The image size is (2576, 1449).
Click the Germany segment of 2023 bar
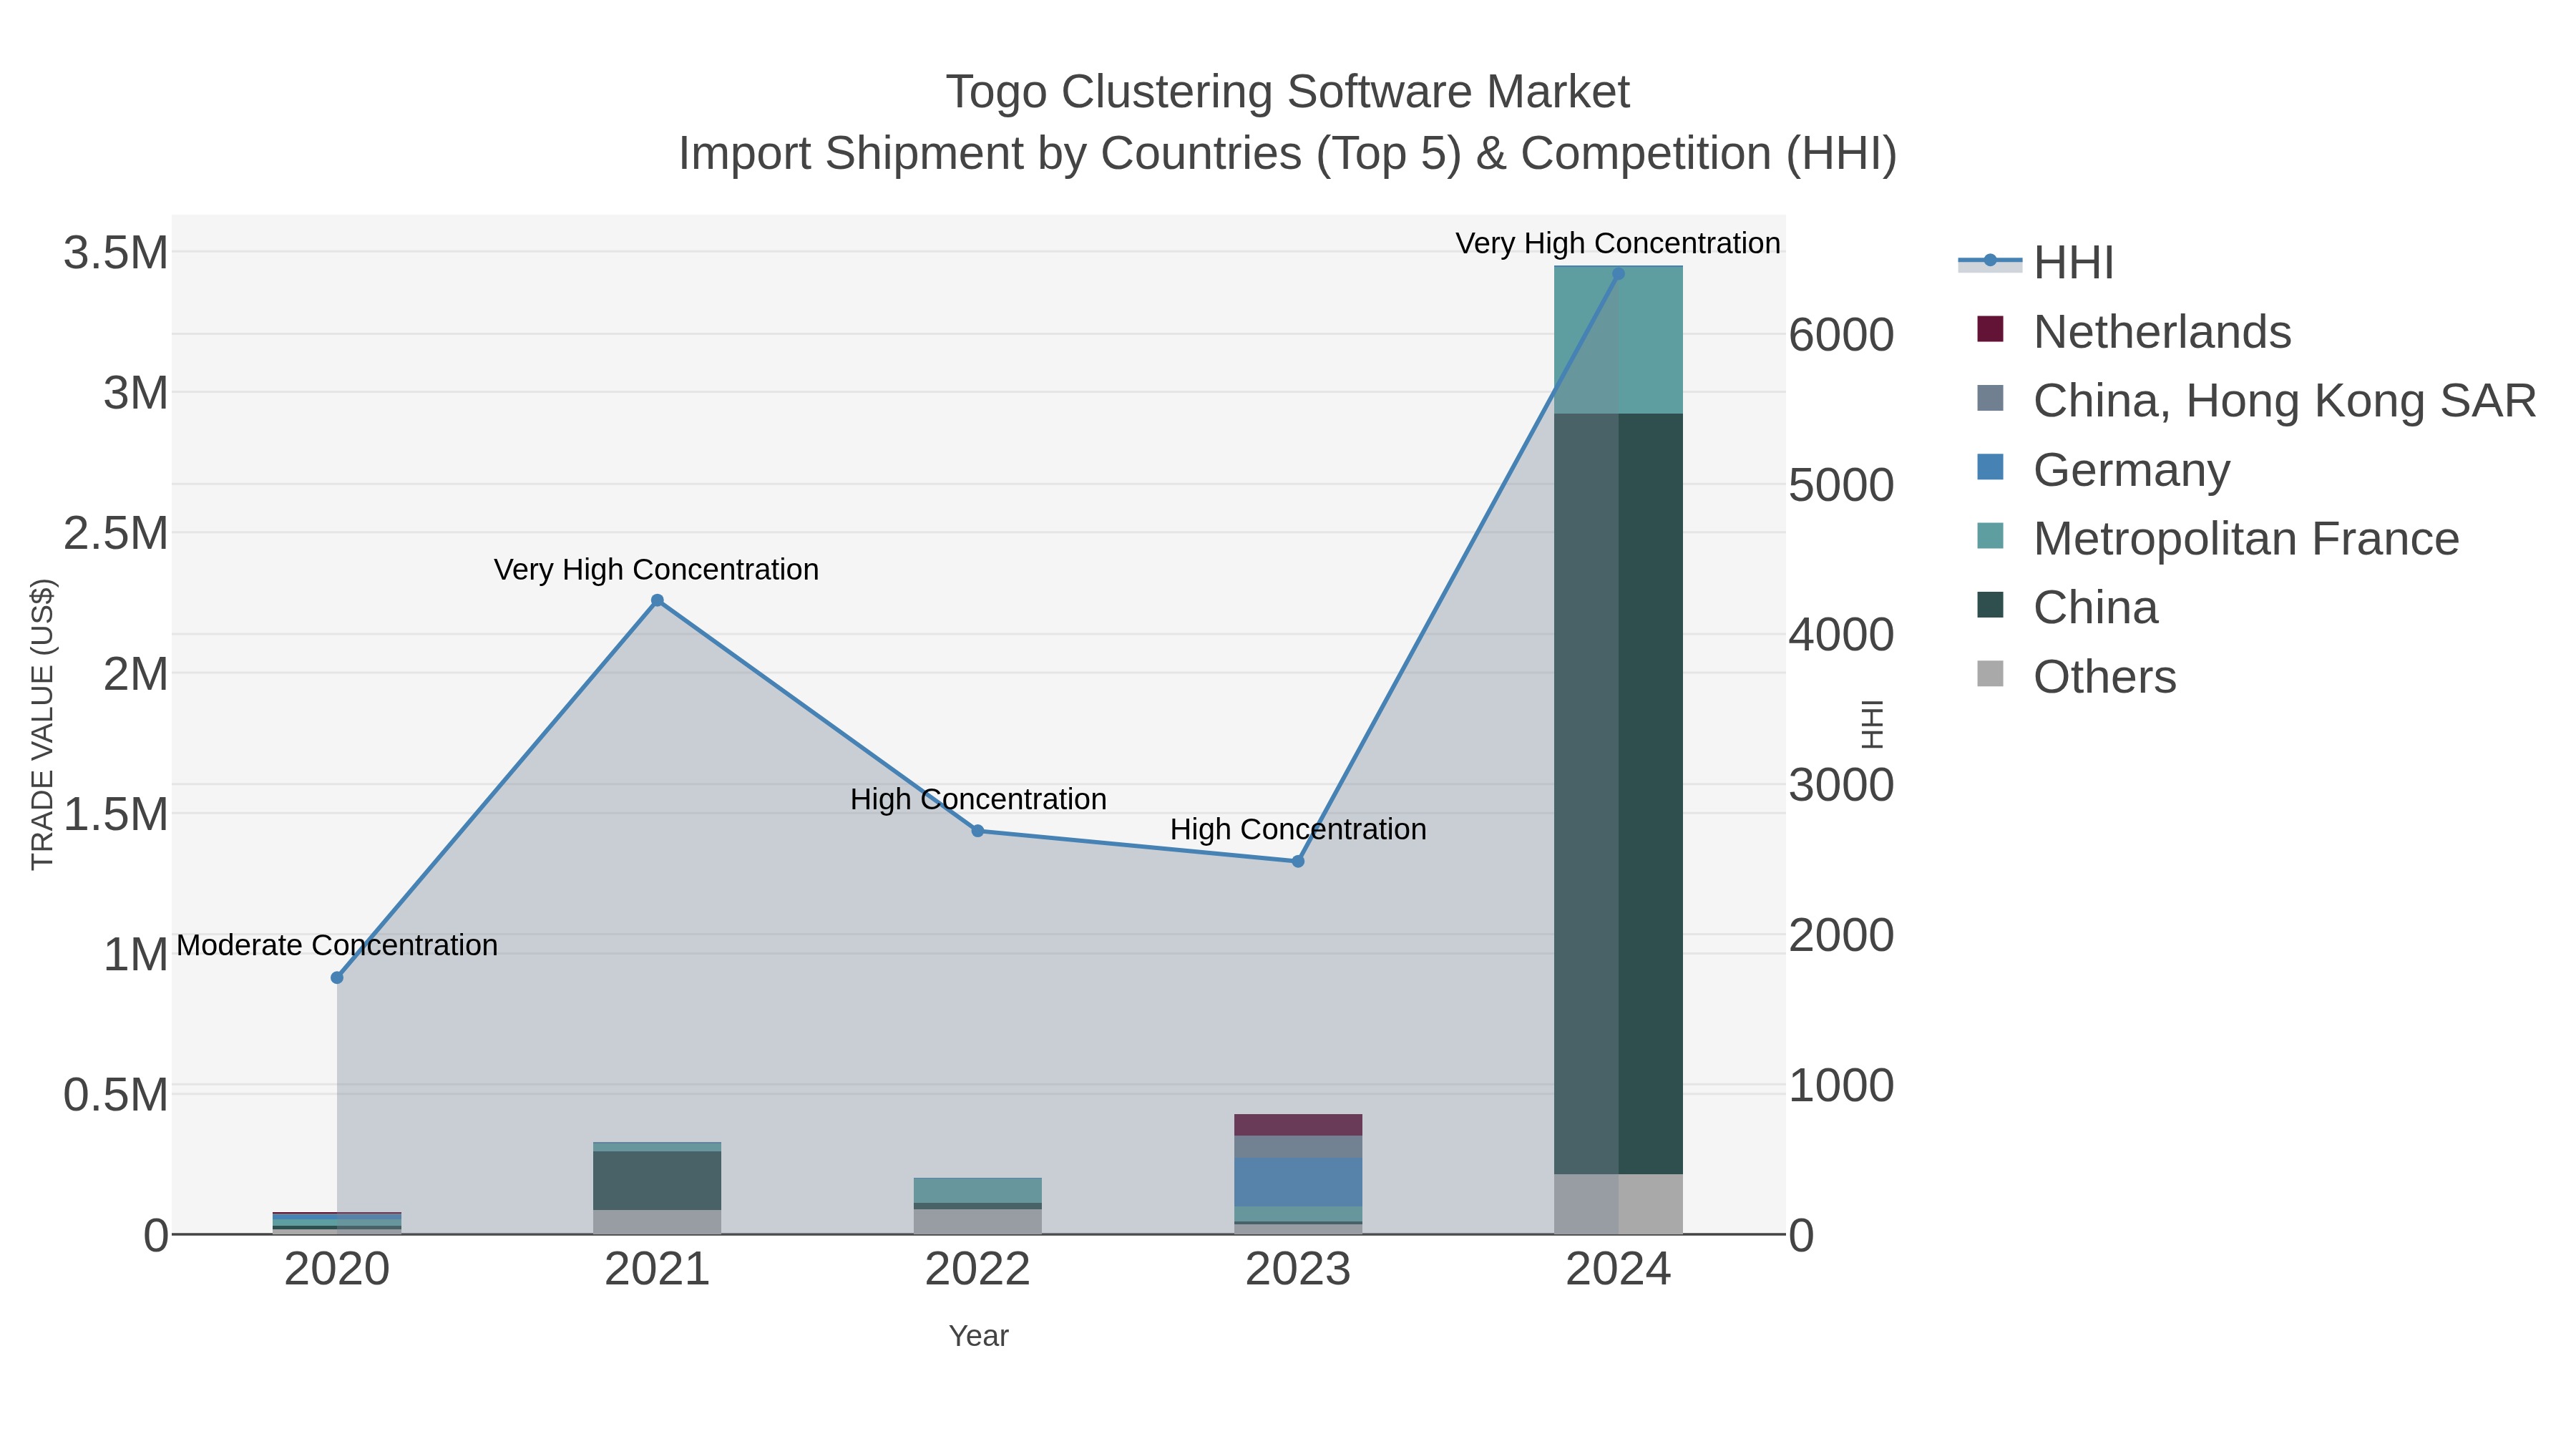pyautogui.click(x=1298, y=1181)
